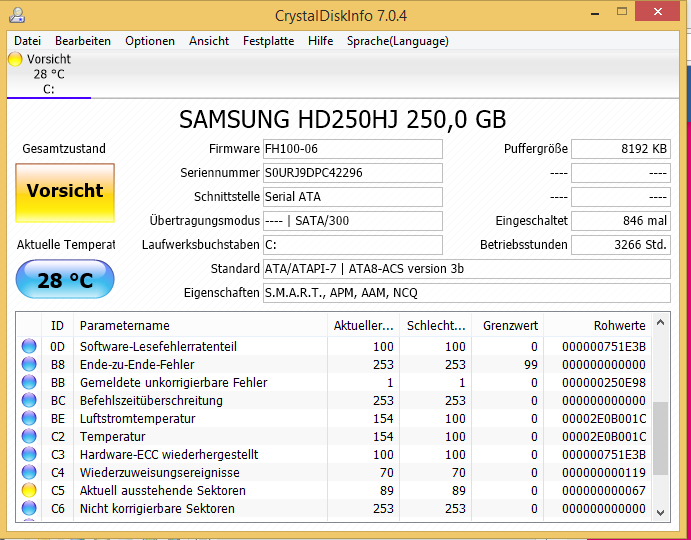691x540 pixels.
Task: Click the Rohwerte column header
Action: (x=598, y=326)
